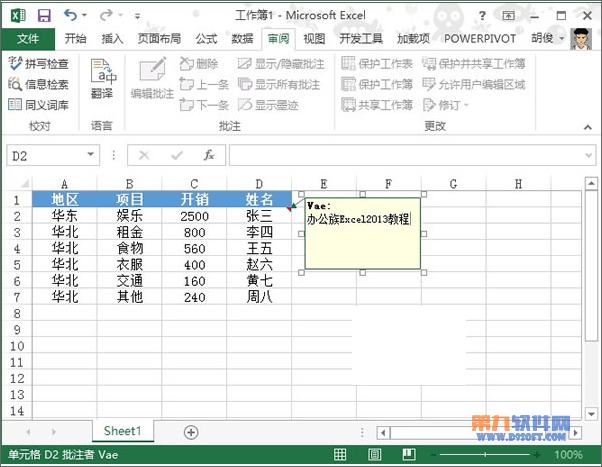Click the horizontal scrollbar left arrow

(383, 433)
